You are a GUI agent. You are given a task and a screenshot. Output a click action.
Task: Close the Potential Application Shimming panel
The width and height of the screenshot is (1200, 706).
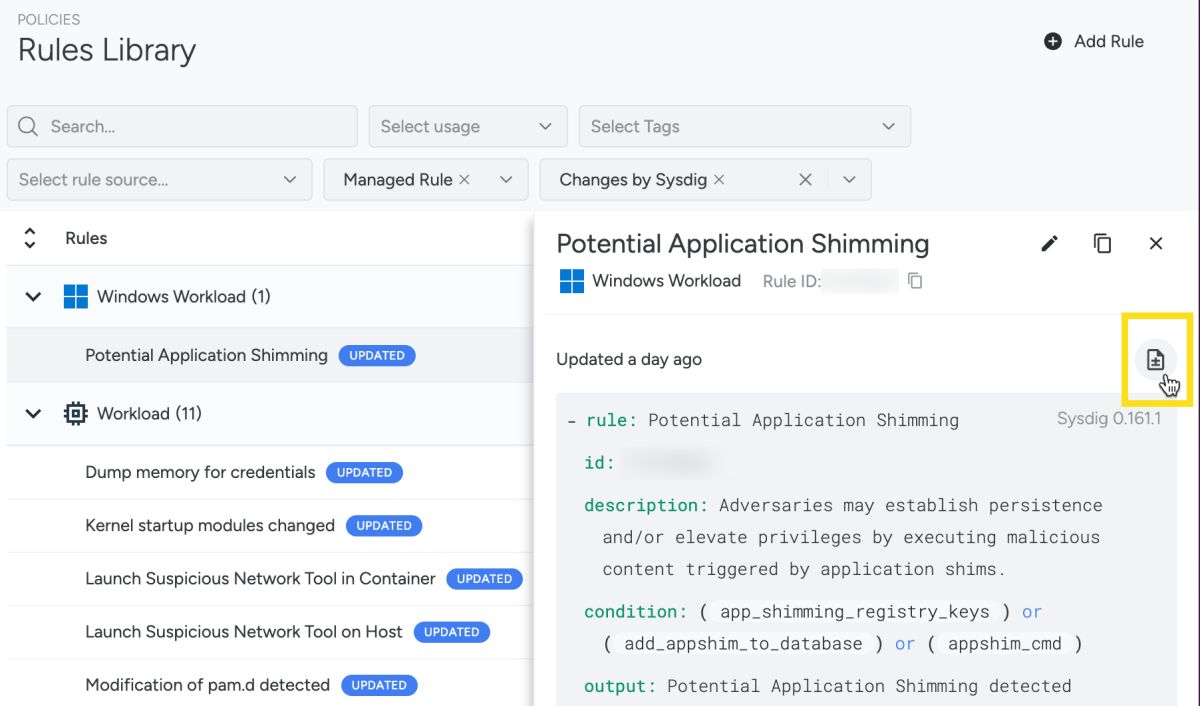[x=1156, y=243]
